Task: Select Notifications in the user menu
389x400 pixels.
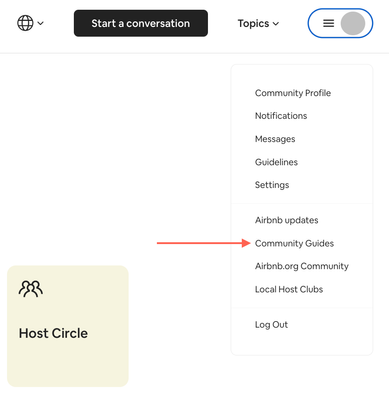Action: click(x=281, y=116)
